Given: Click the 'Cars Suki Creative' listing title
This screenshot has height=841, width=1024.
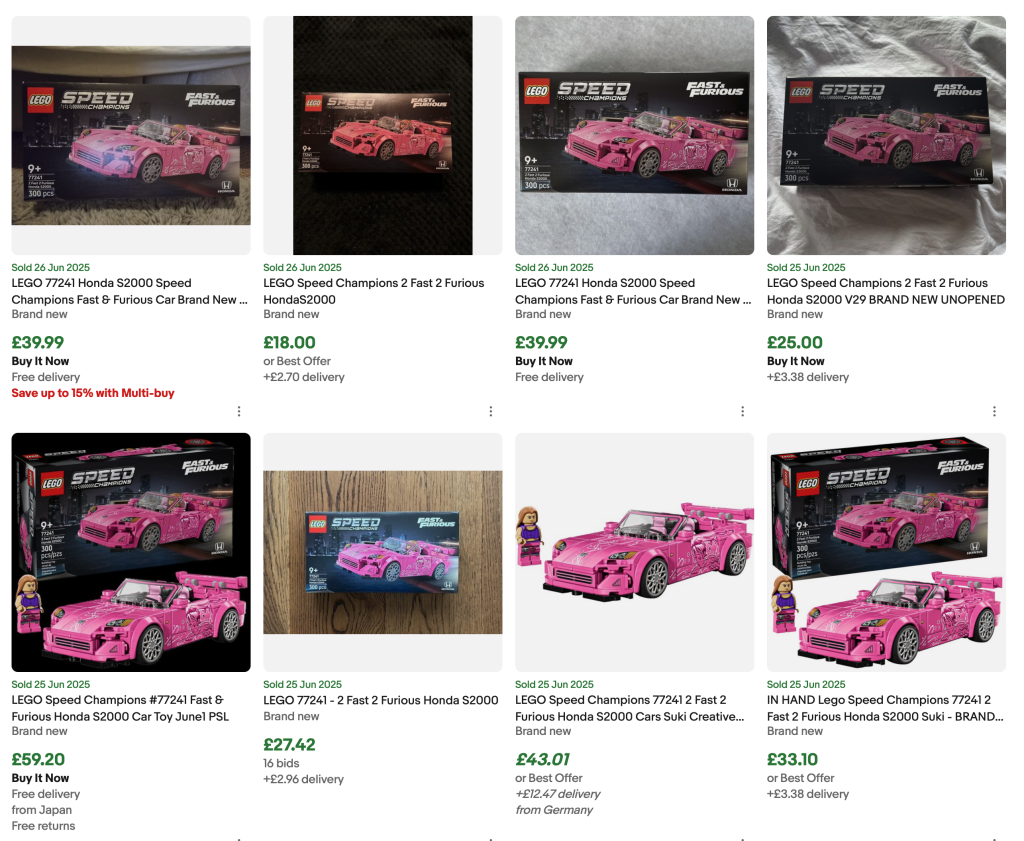Looking at the screenshot, I should 629,708.
